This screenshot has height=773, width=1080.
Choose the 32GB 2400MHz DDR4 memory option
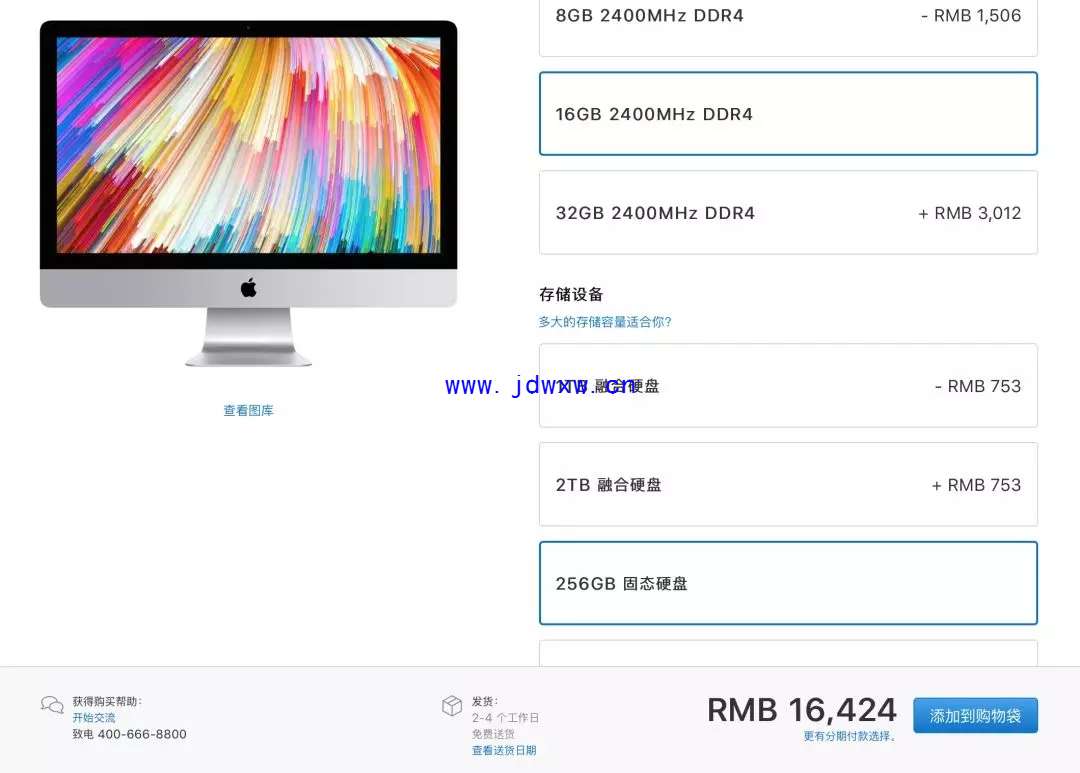pos(788,213)
